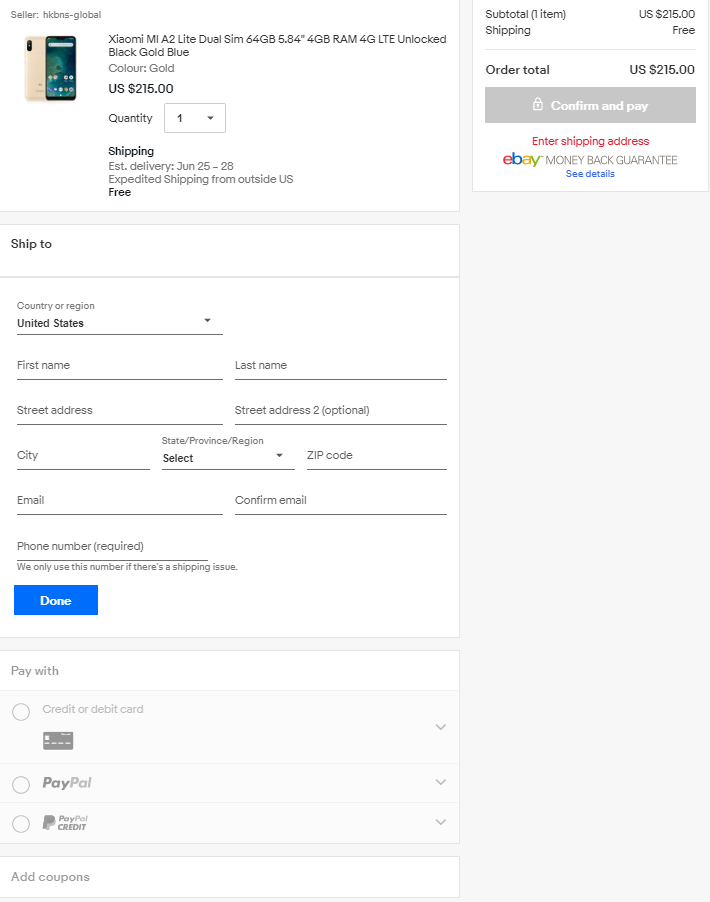Viewport: 710px width, 902px height.
Task: Expand the Credit or debit card section
Action: coord(440,727)
